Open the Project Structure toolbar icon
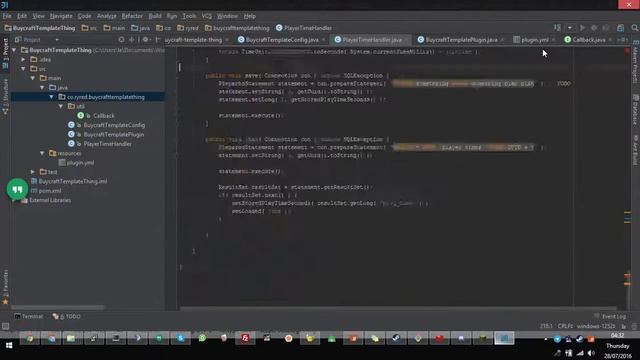The width and height of the screenshot is (640, 360). point(620,28)
